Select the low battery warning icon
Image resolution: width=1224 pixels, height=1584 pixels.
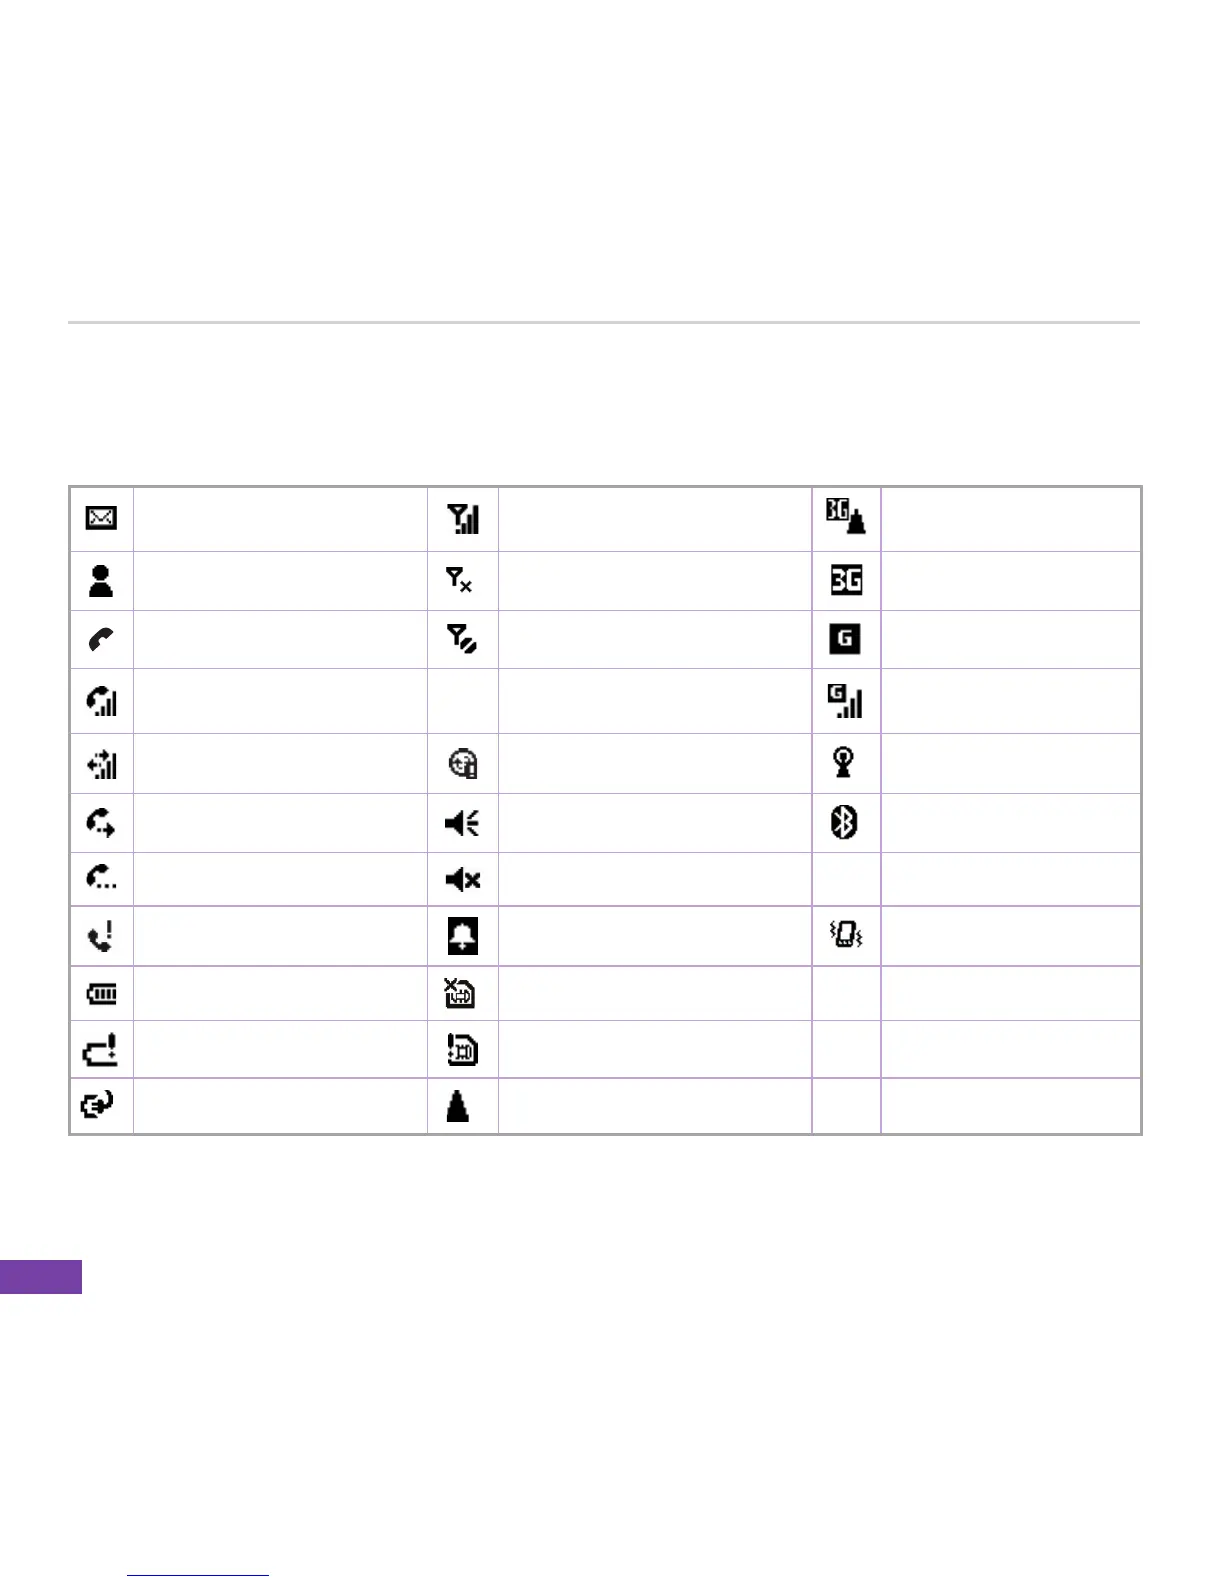(x=100, y=1050)
